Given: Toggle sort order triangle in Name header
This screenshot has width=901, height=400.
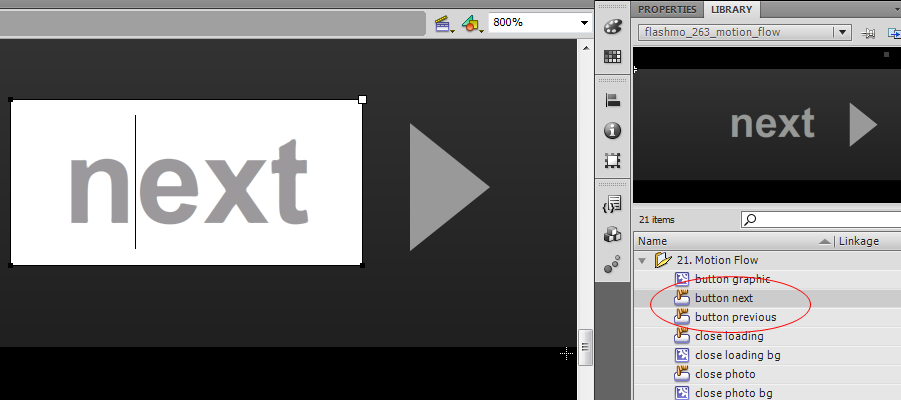Looking at the screenshot, I should [825, 241].
